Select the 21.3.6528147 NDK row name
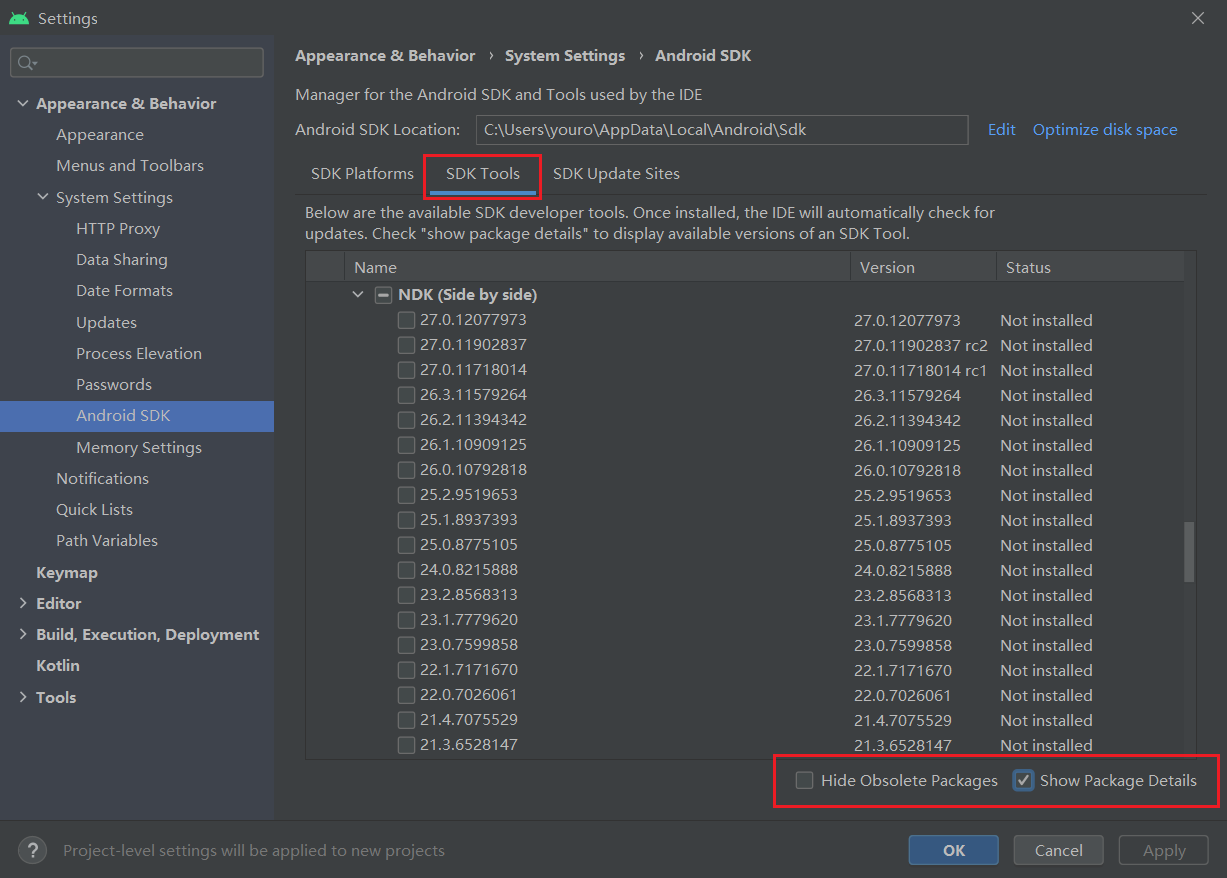This screenshot has width=1227, height=878. [x=469, y=745]
